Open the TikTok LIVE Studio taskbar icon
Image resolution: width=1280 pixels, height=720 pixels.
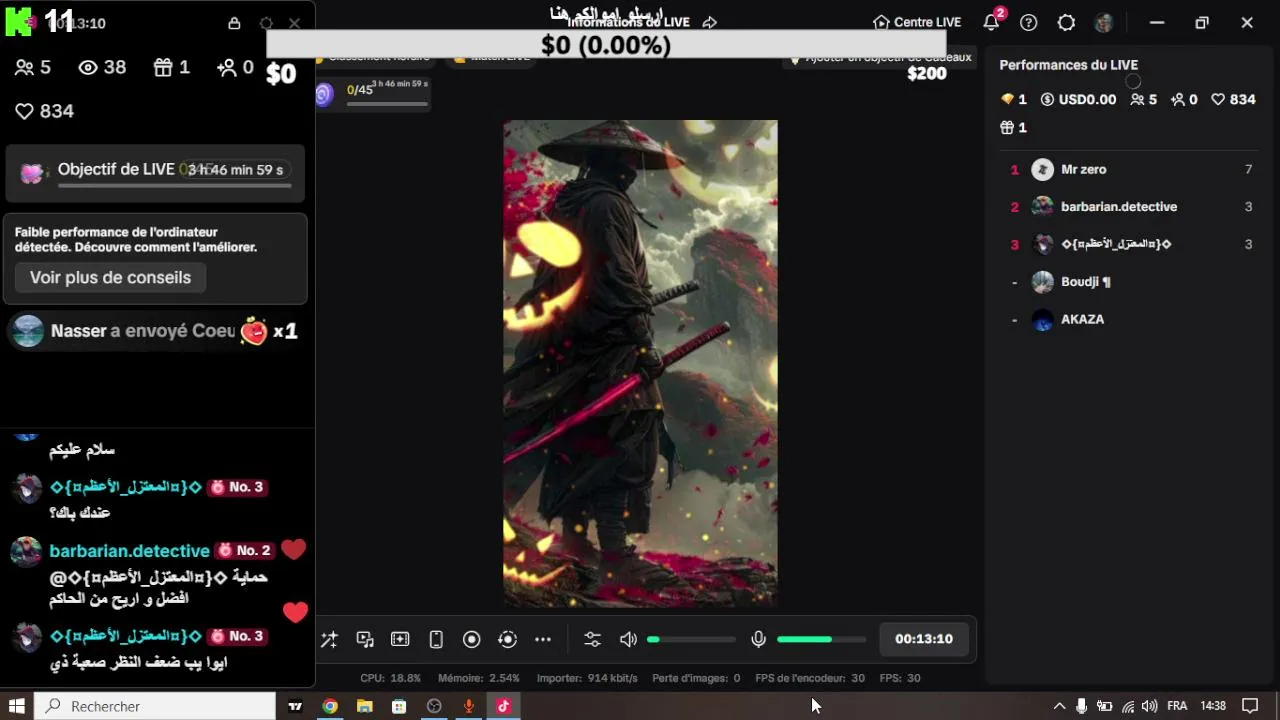tap(503, 706)
